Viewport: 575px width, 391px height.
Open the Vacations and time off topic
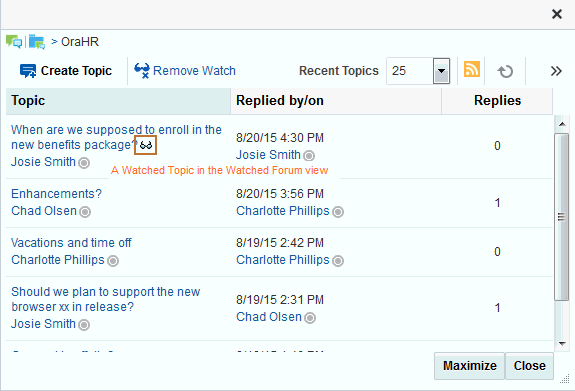[x=71, y=243]
